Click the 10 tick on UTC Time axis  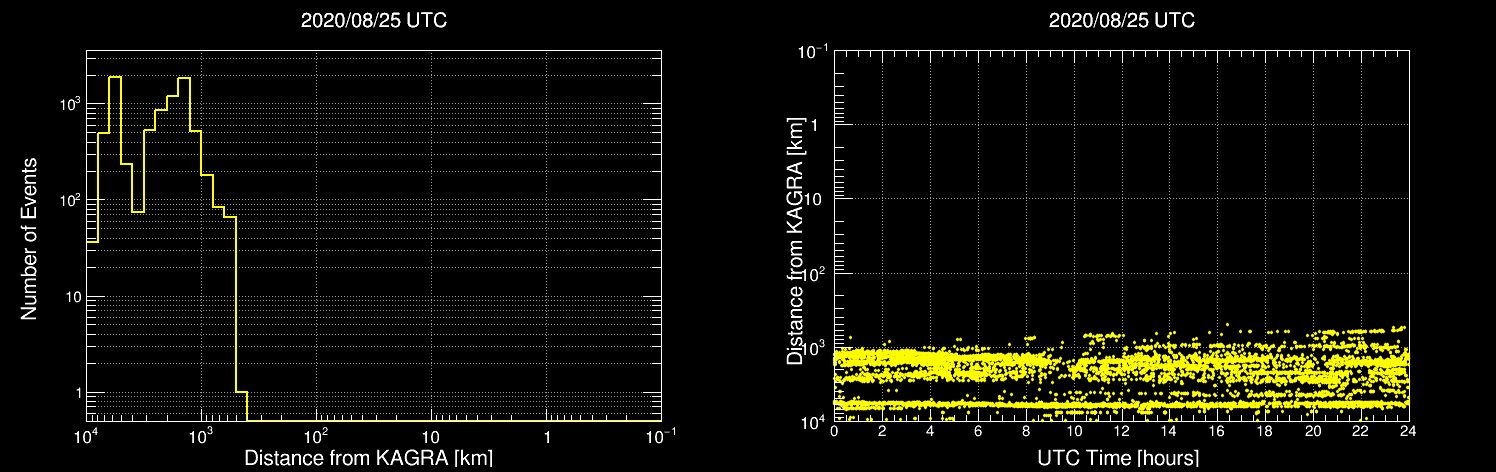[1073, 431]
